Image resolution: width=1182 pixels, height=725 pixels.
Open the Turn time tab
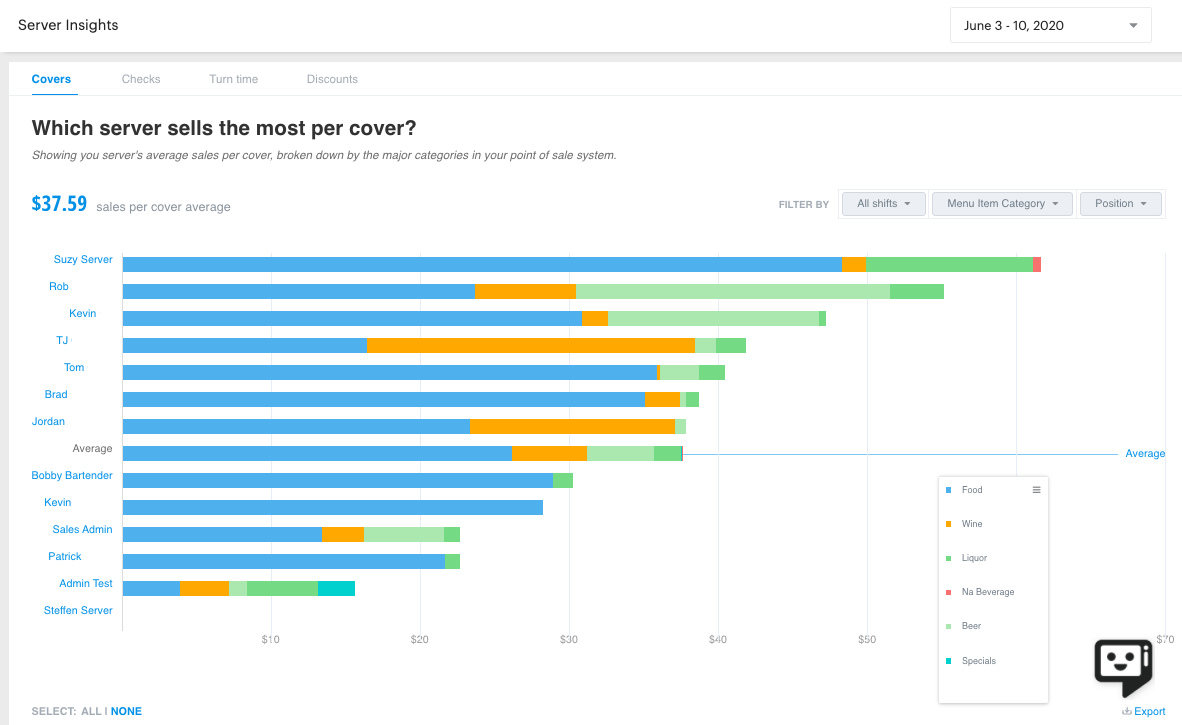(233, 79)
